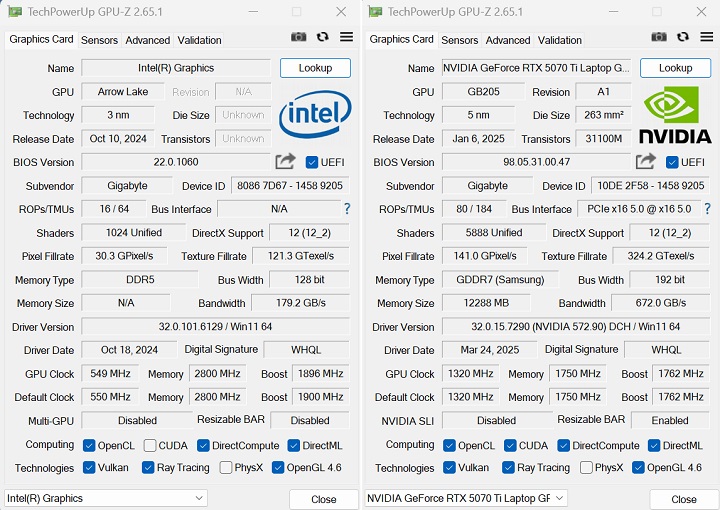The image size is (720, 510).
Task: Click the Resizable BAR Enabled value
Action: (x=670, y=420)
